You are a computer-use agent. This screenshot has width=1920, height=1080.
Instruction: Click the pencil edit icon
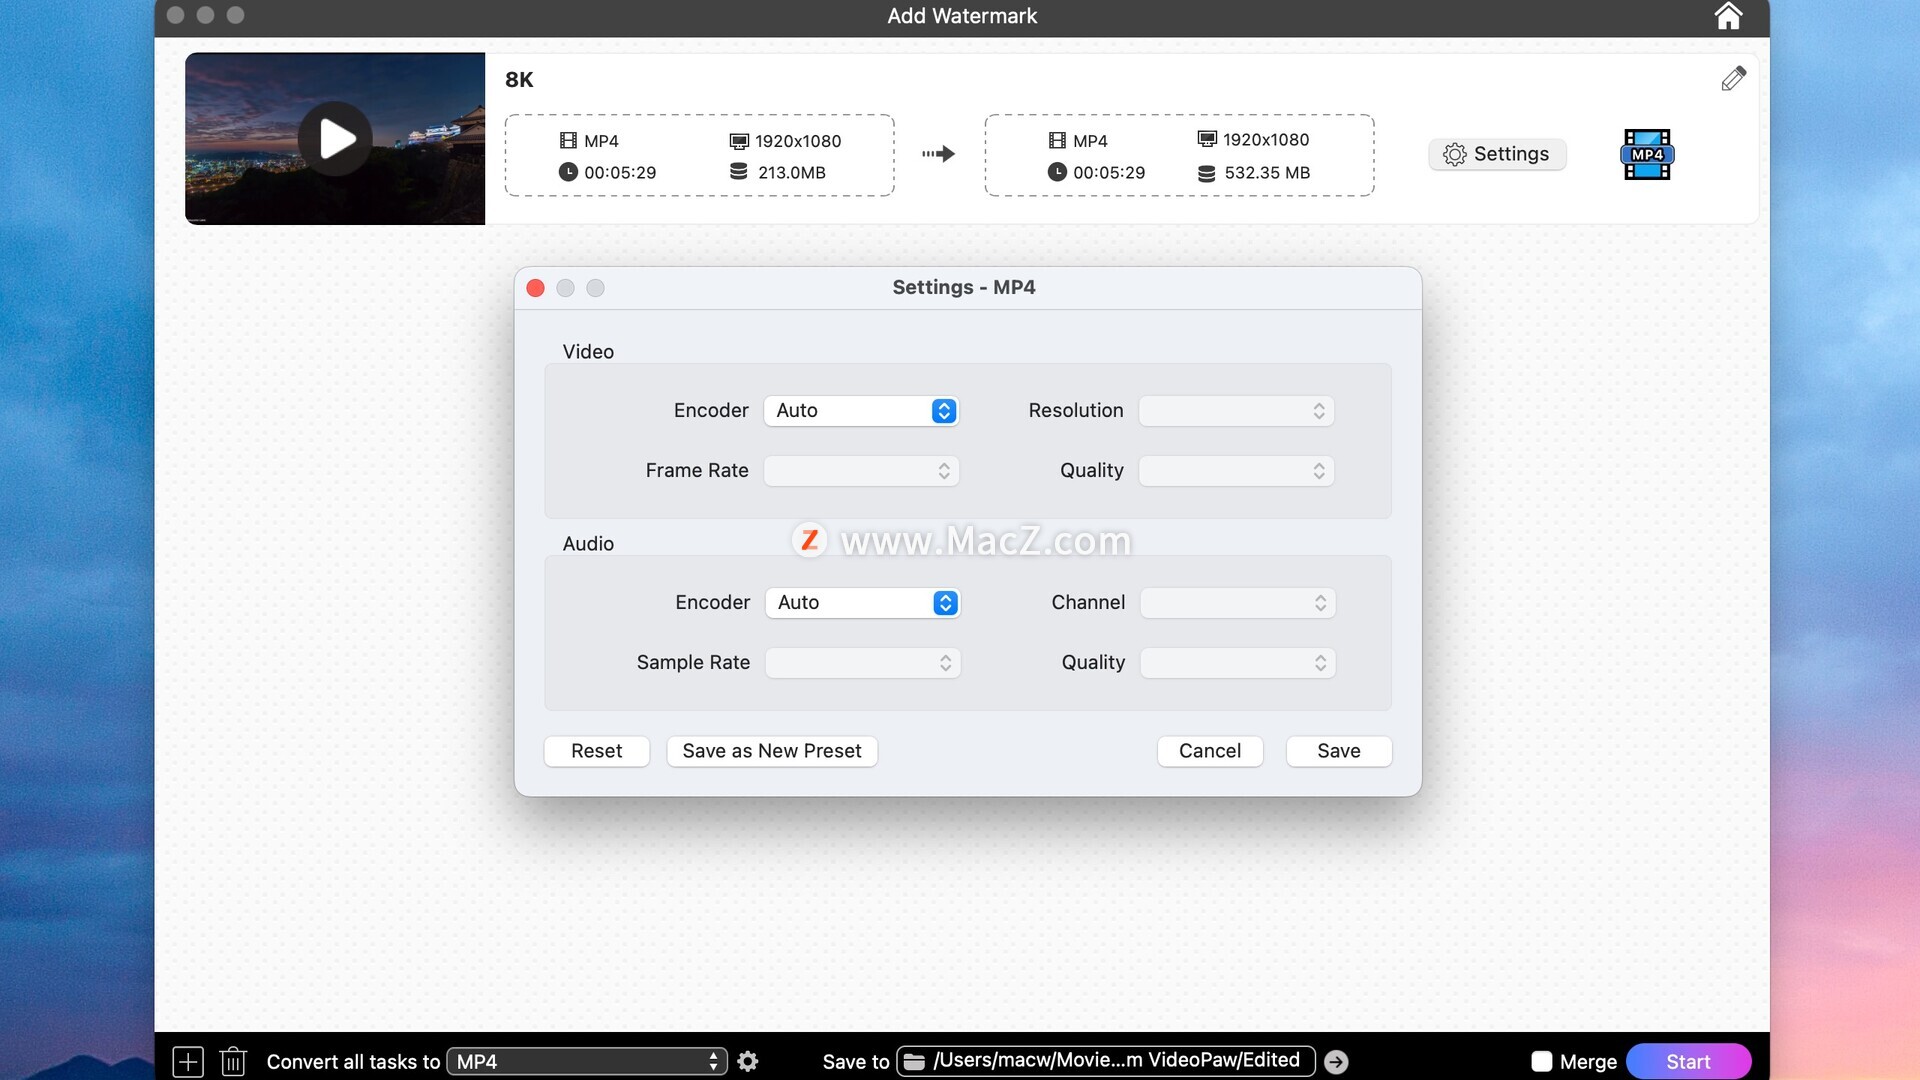1733,78
